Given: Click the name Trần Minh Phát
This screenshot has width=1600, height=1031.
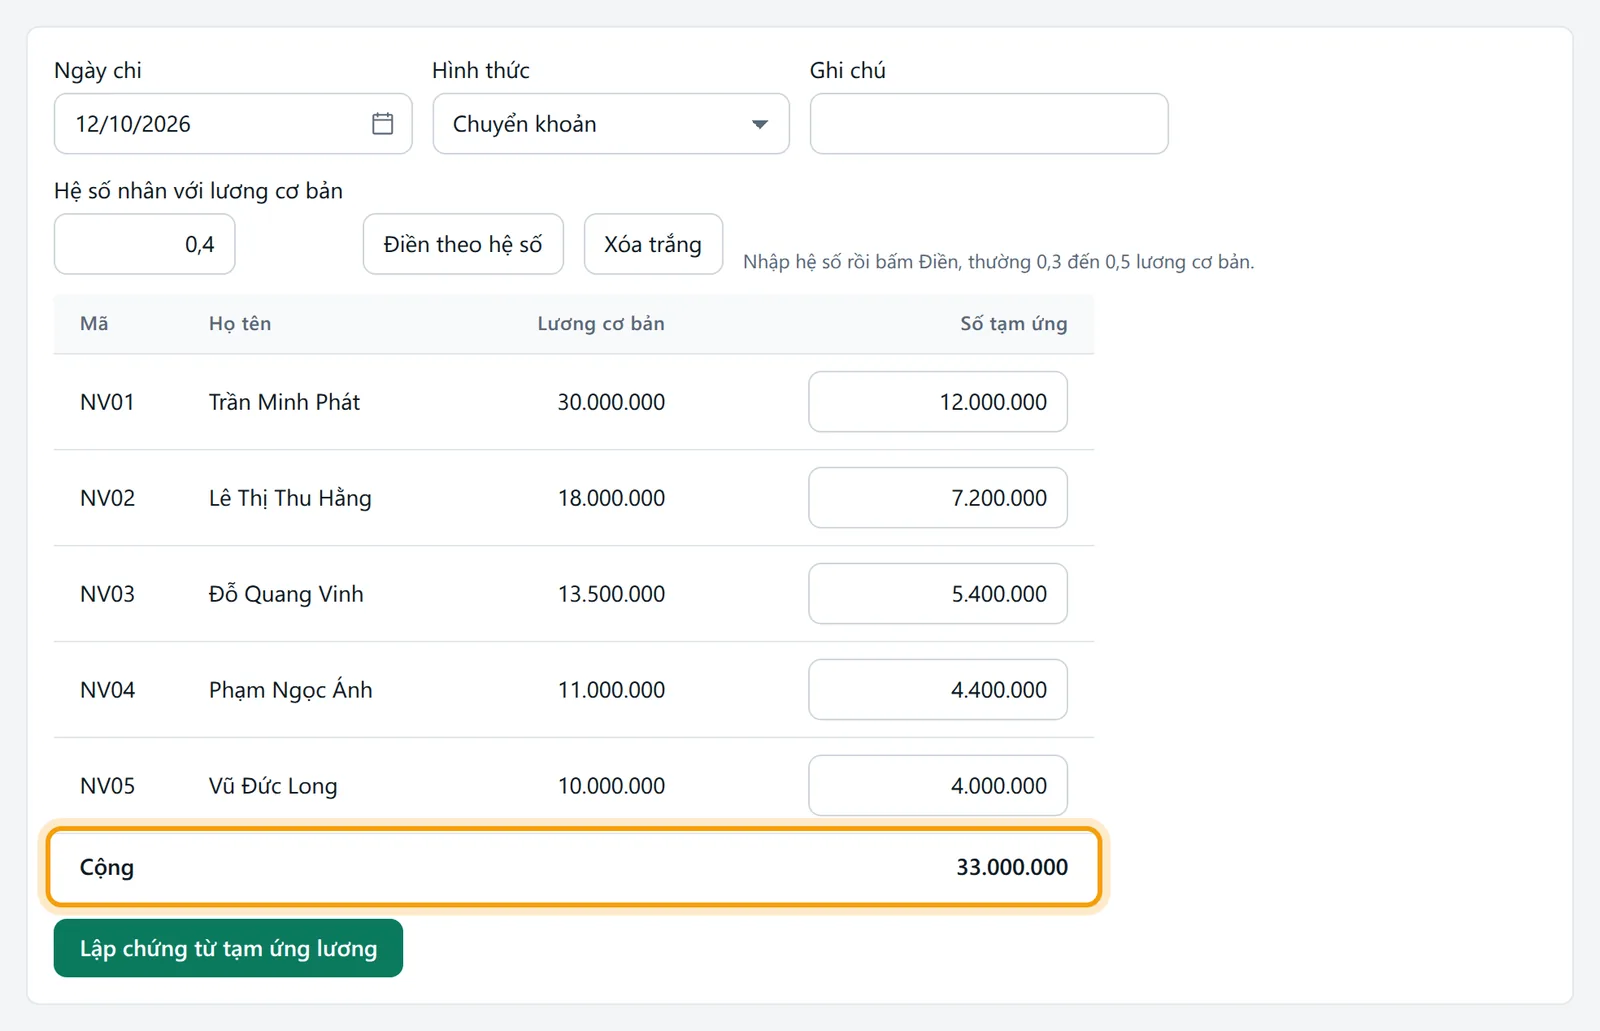Looking at the screenshot, I should [x=284, y=402].
